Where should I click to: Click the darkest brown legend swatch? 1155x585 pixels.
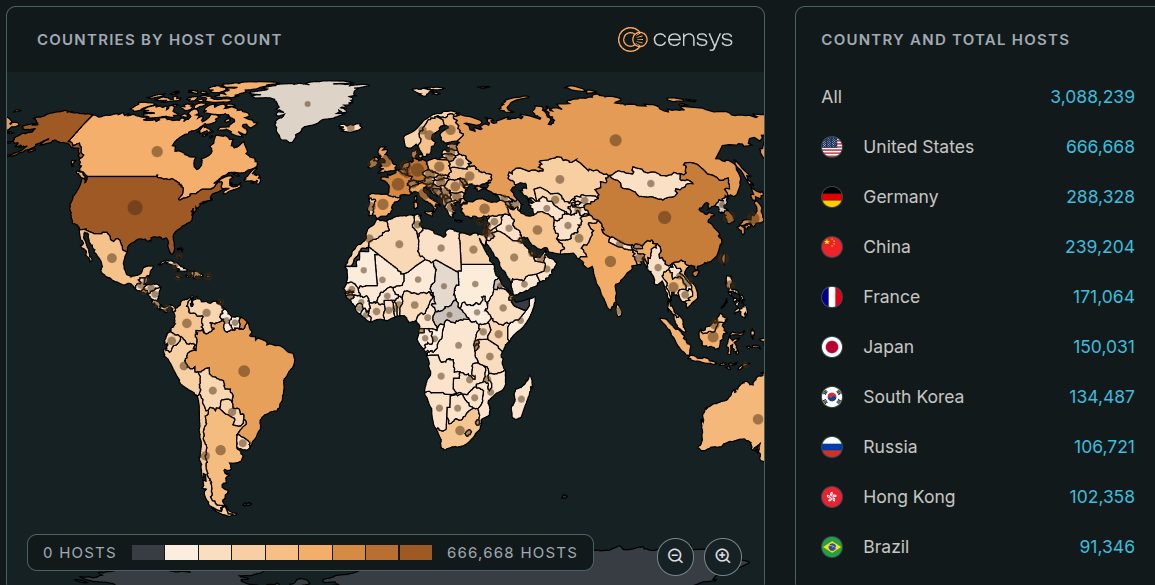click(x=415, y=553)
